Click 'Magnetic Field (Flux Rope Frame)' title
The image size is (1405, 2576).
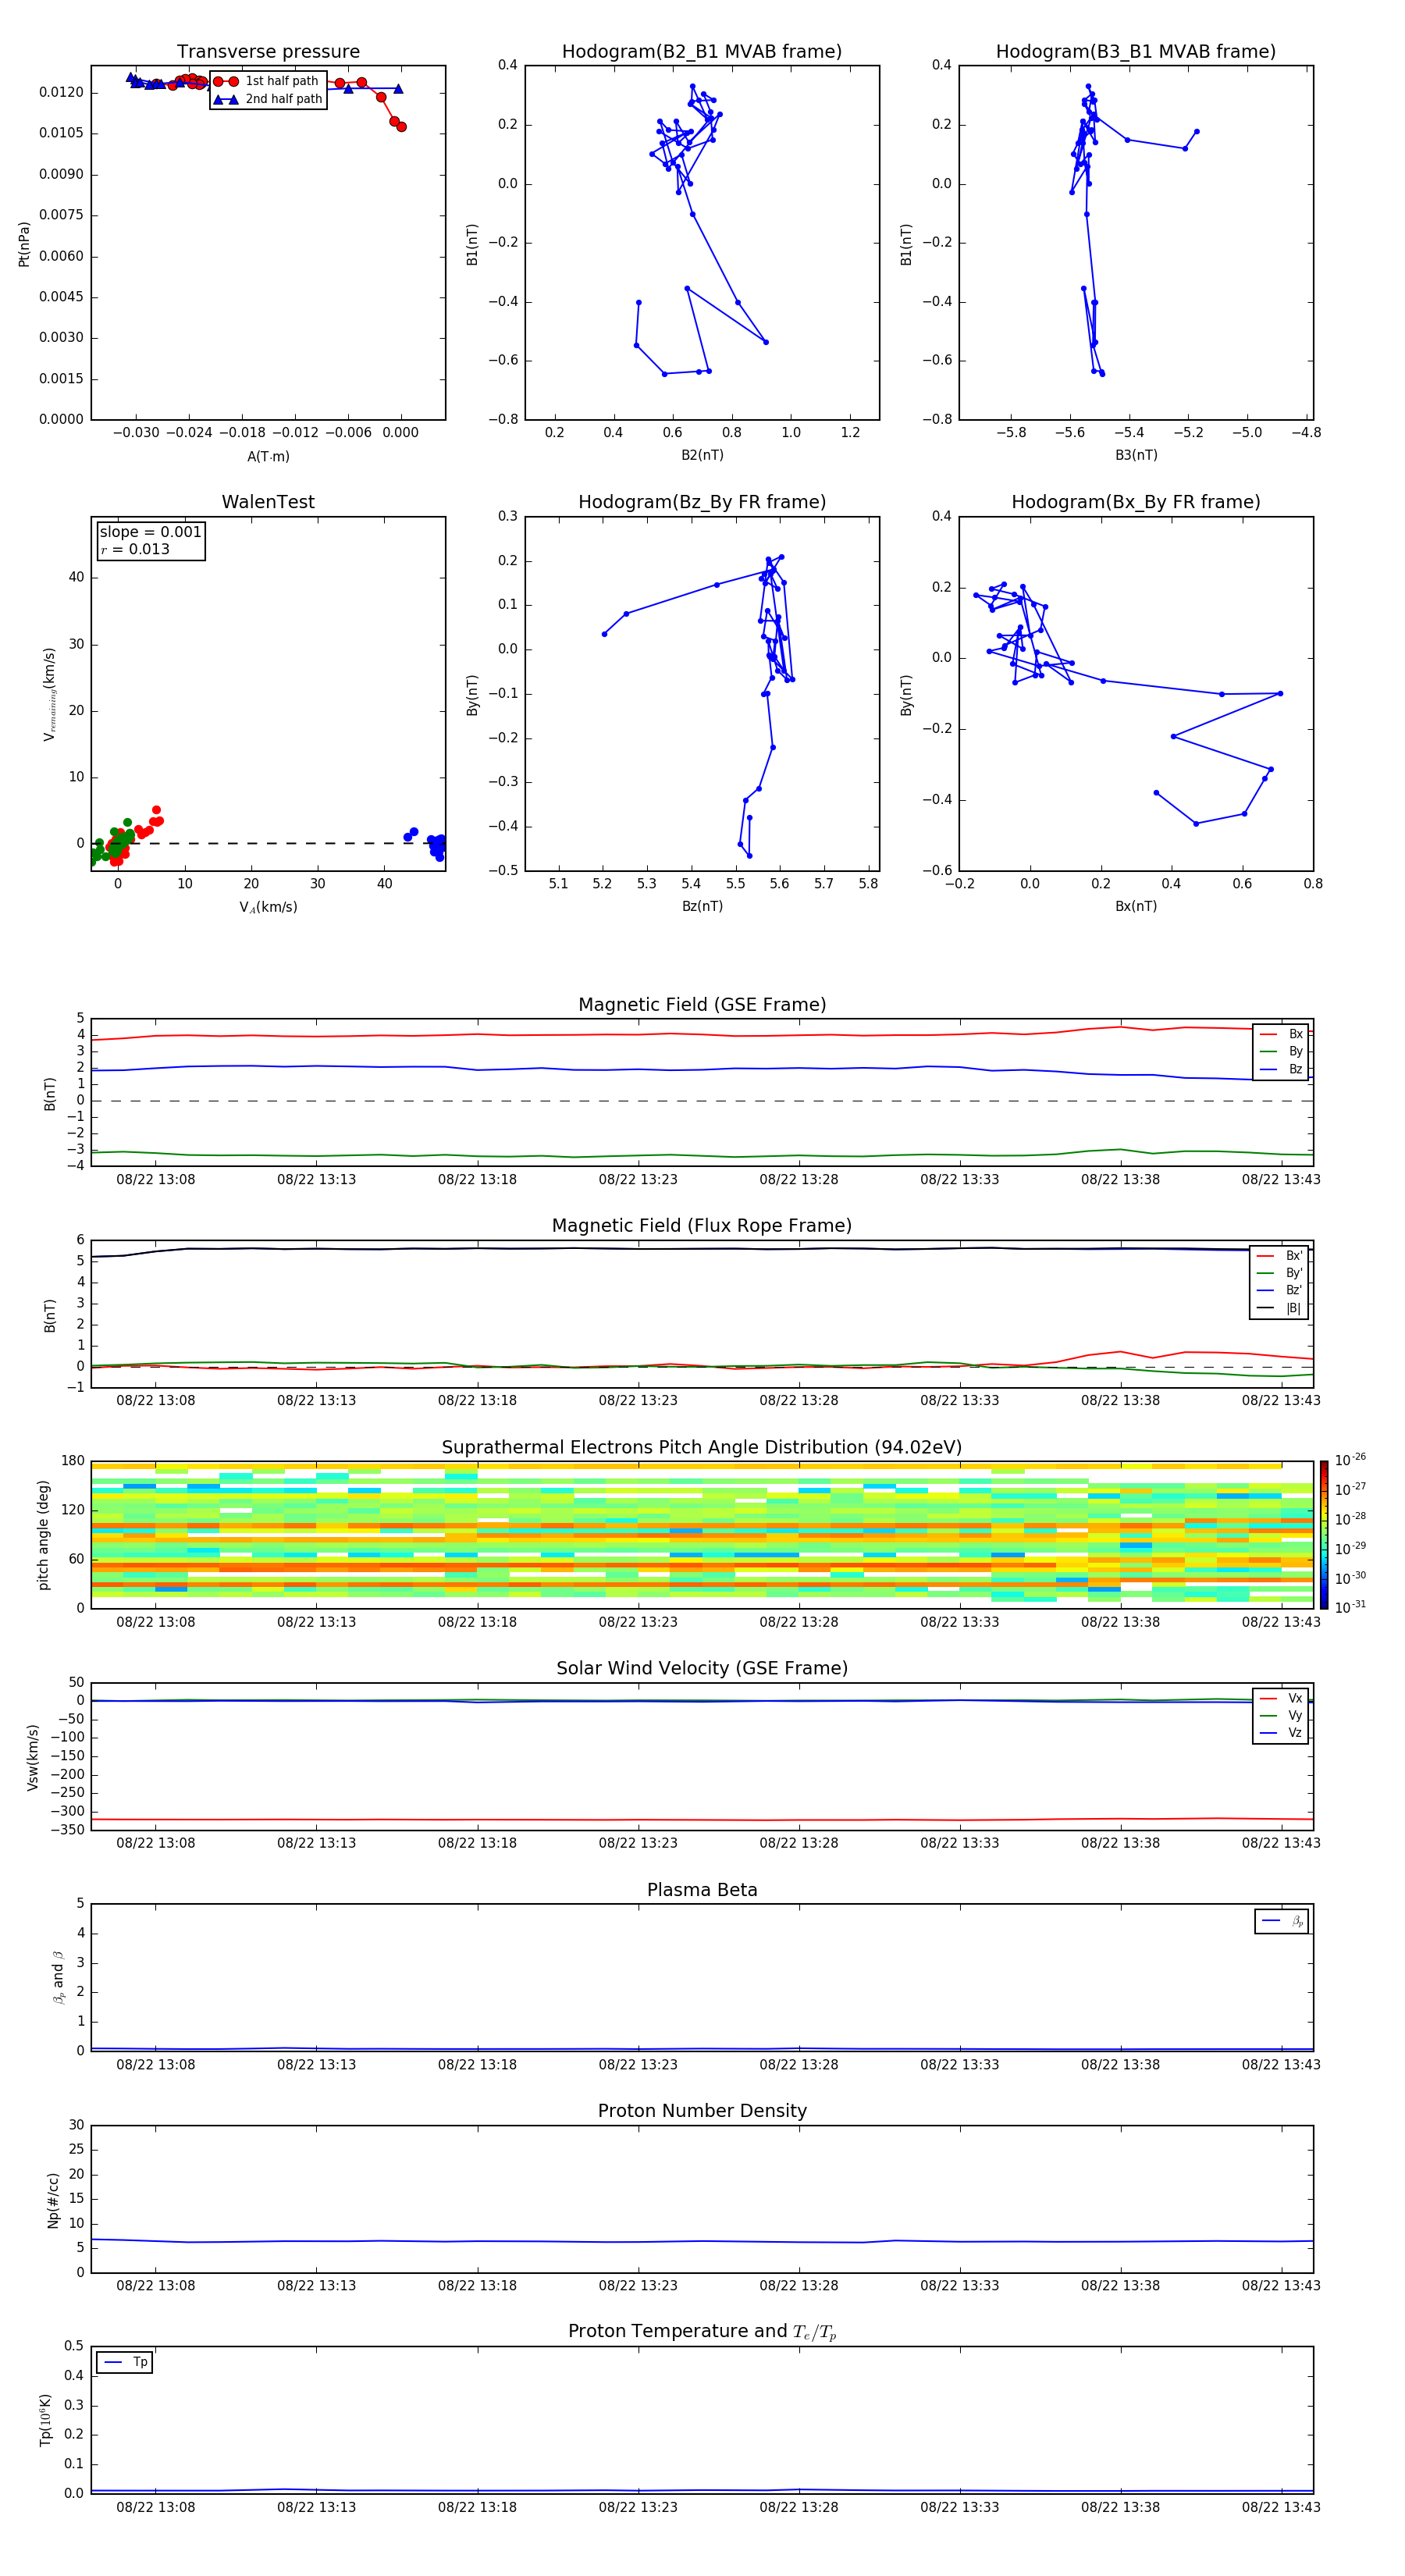(702, 1226)
